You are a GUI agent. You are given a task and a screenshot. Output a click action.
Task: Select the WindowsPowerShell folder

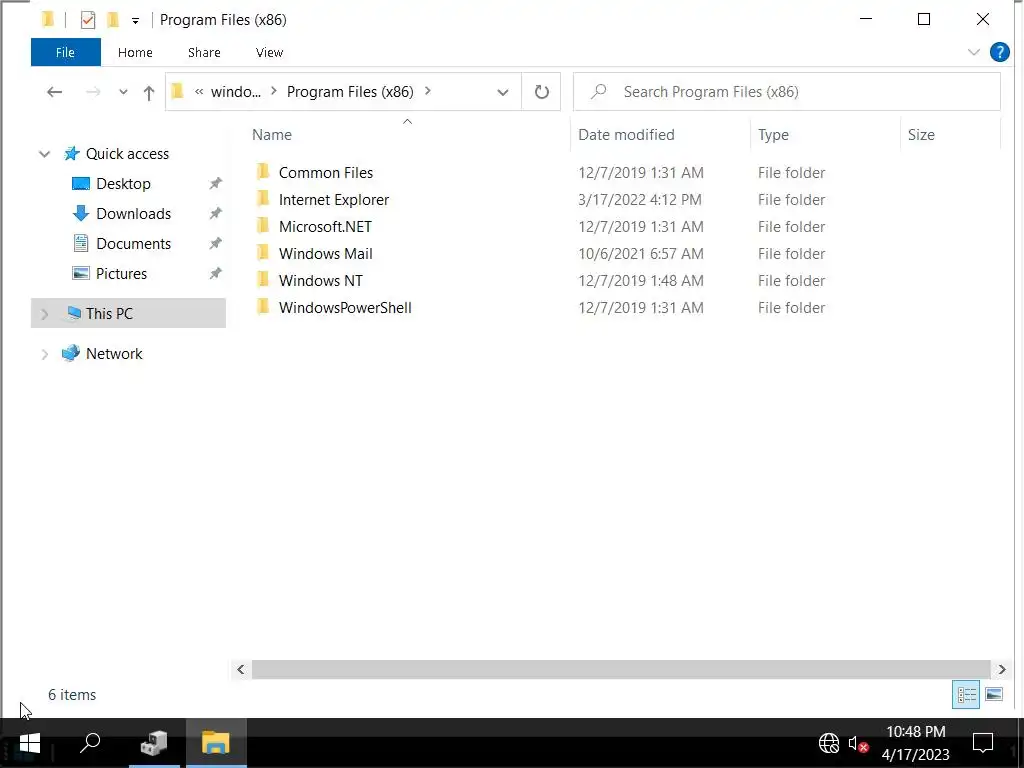coord(345,308)
